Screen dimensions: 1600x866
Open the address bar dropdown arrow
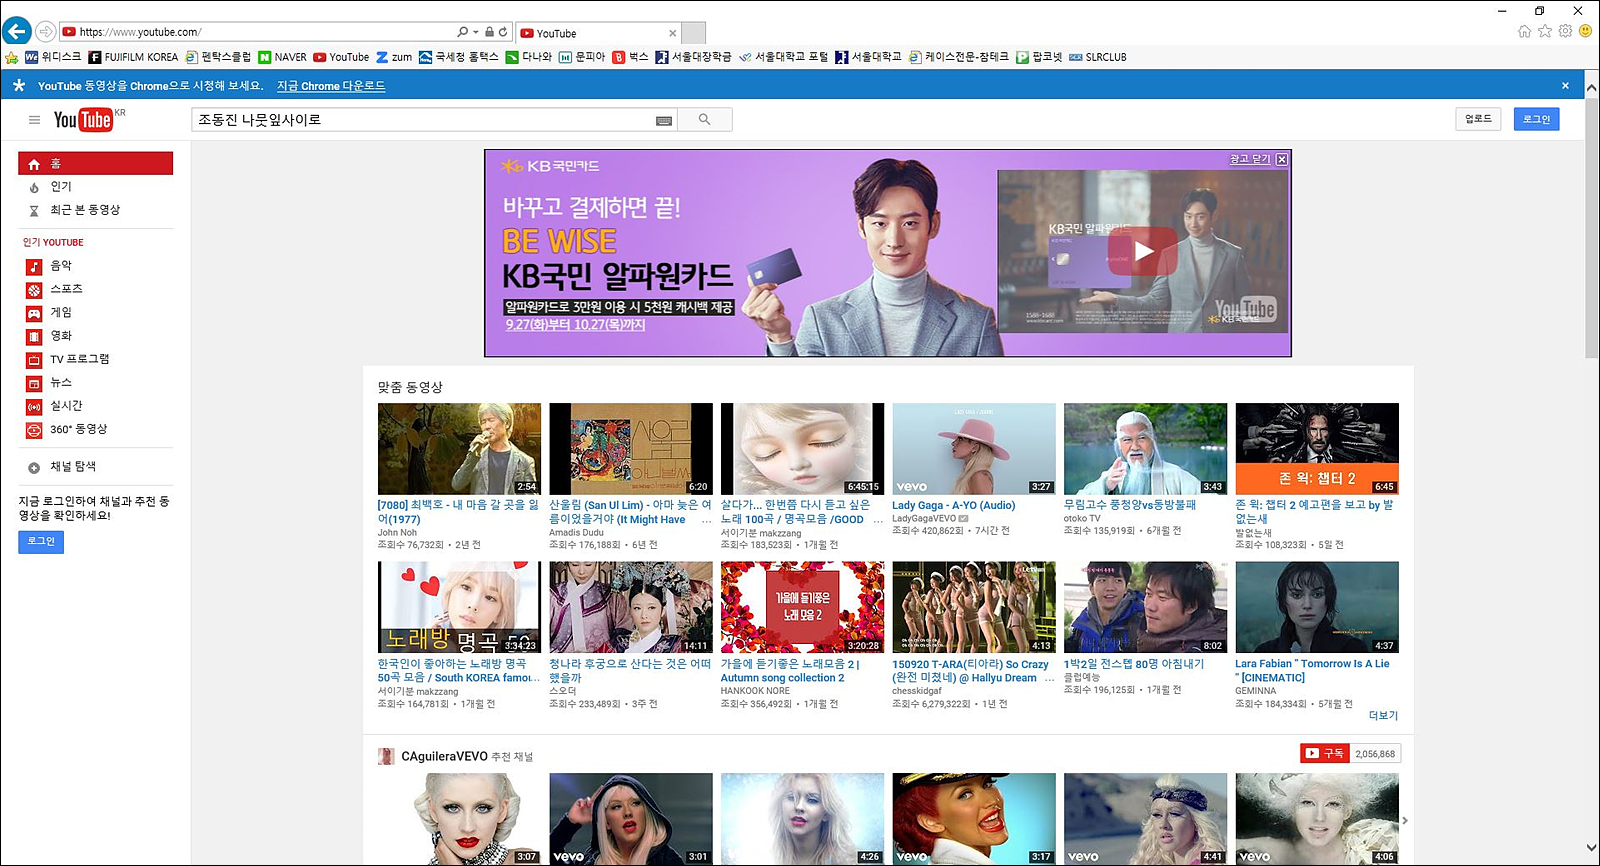(476, 32)
